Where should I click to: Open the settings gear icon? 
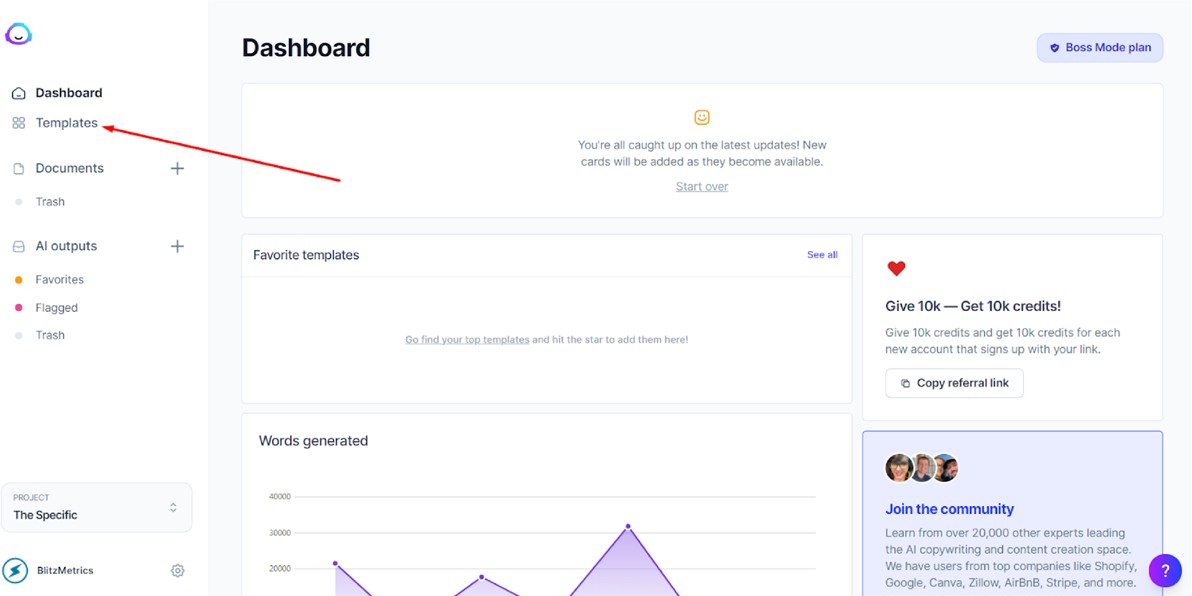pyautogui.click(x=177, y=571)
